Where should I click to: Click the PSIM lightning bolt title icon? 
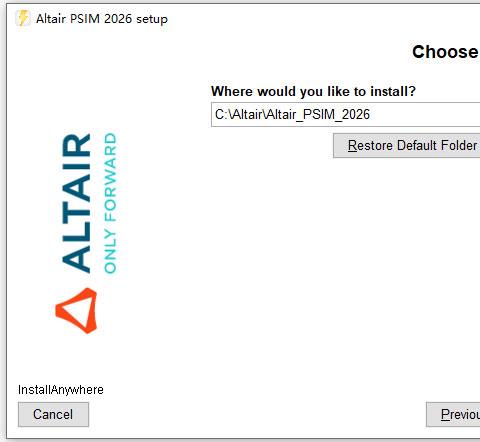click(23, 18)
